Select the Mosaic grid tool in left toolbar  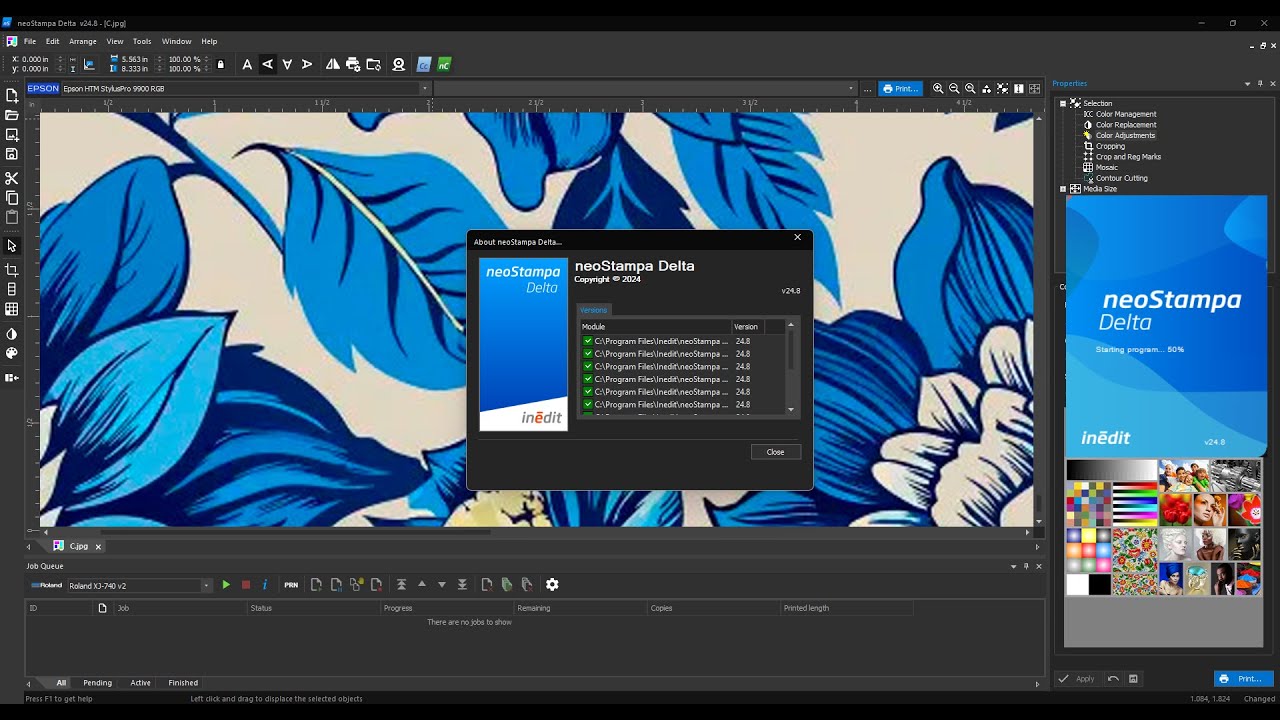[x=12, y=310]
